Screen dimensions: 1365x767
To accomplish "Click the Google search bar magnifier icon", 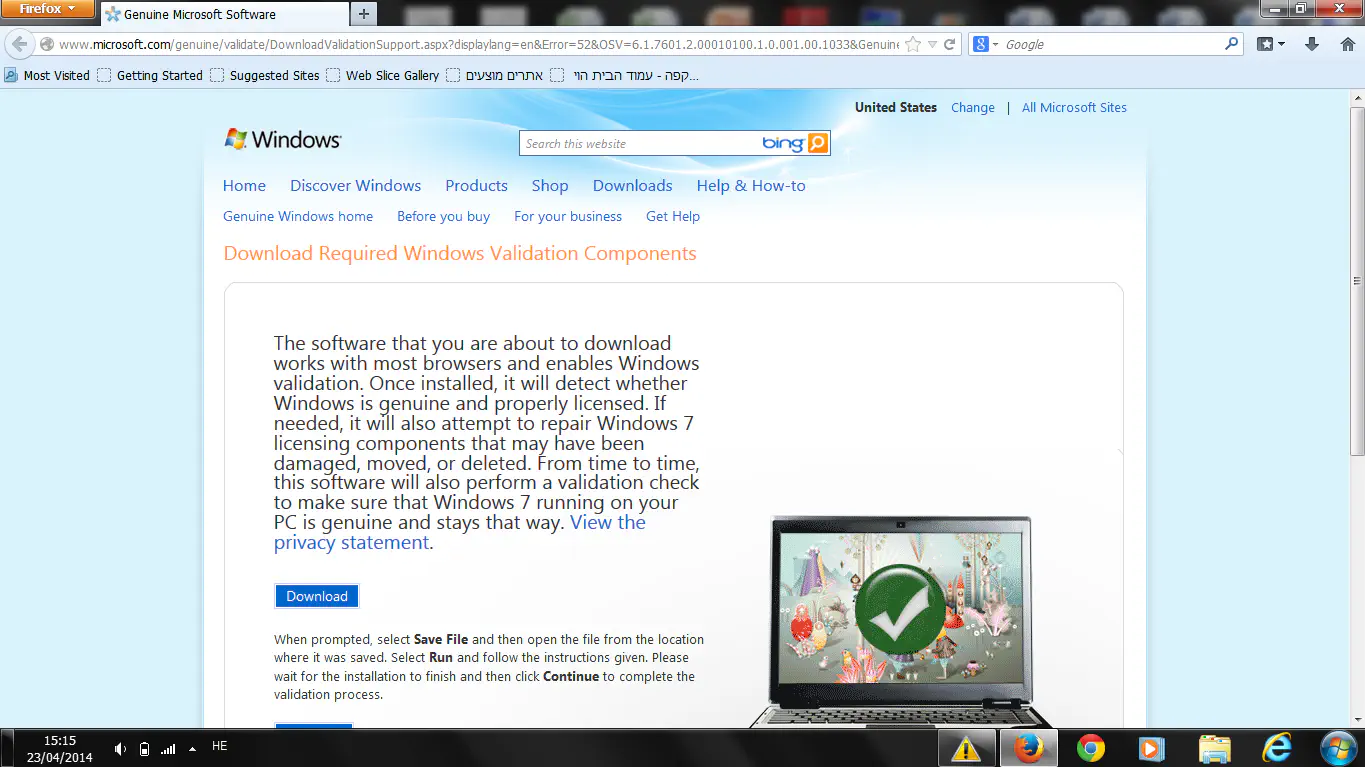I will pos(1232,45).
